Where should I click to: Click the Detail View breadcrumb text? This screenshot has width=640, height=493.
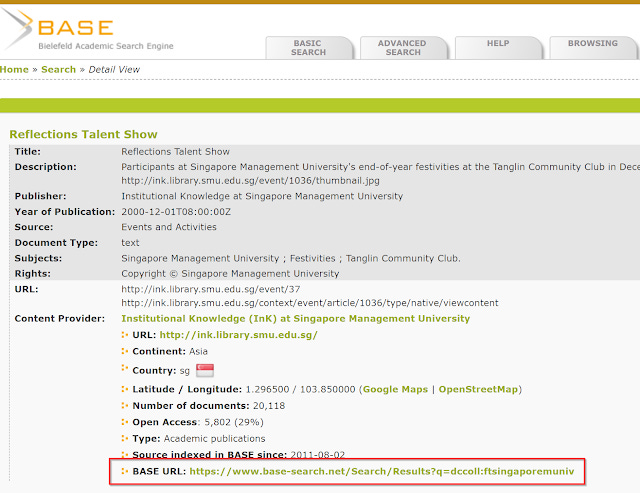[114, 69]
